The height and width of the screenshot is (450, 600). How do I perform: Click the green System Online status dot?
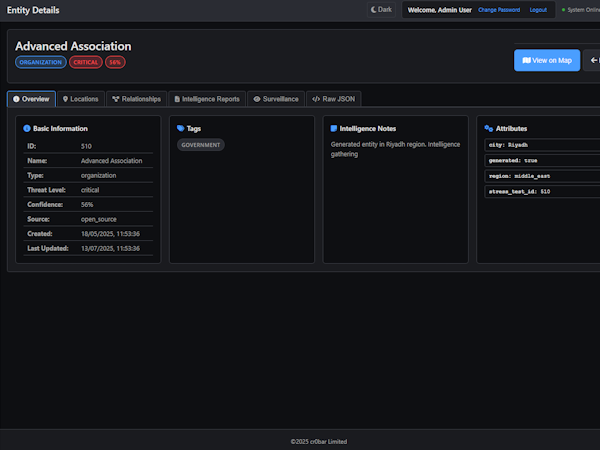(x=563, y=10)
